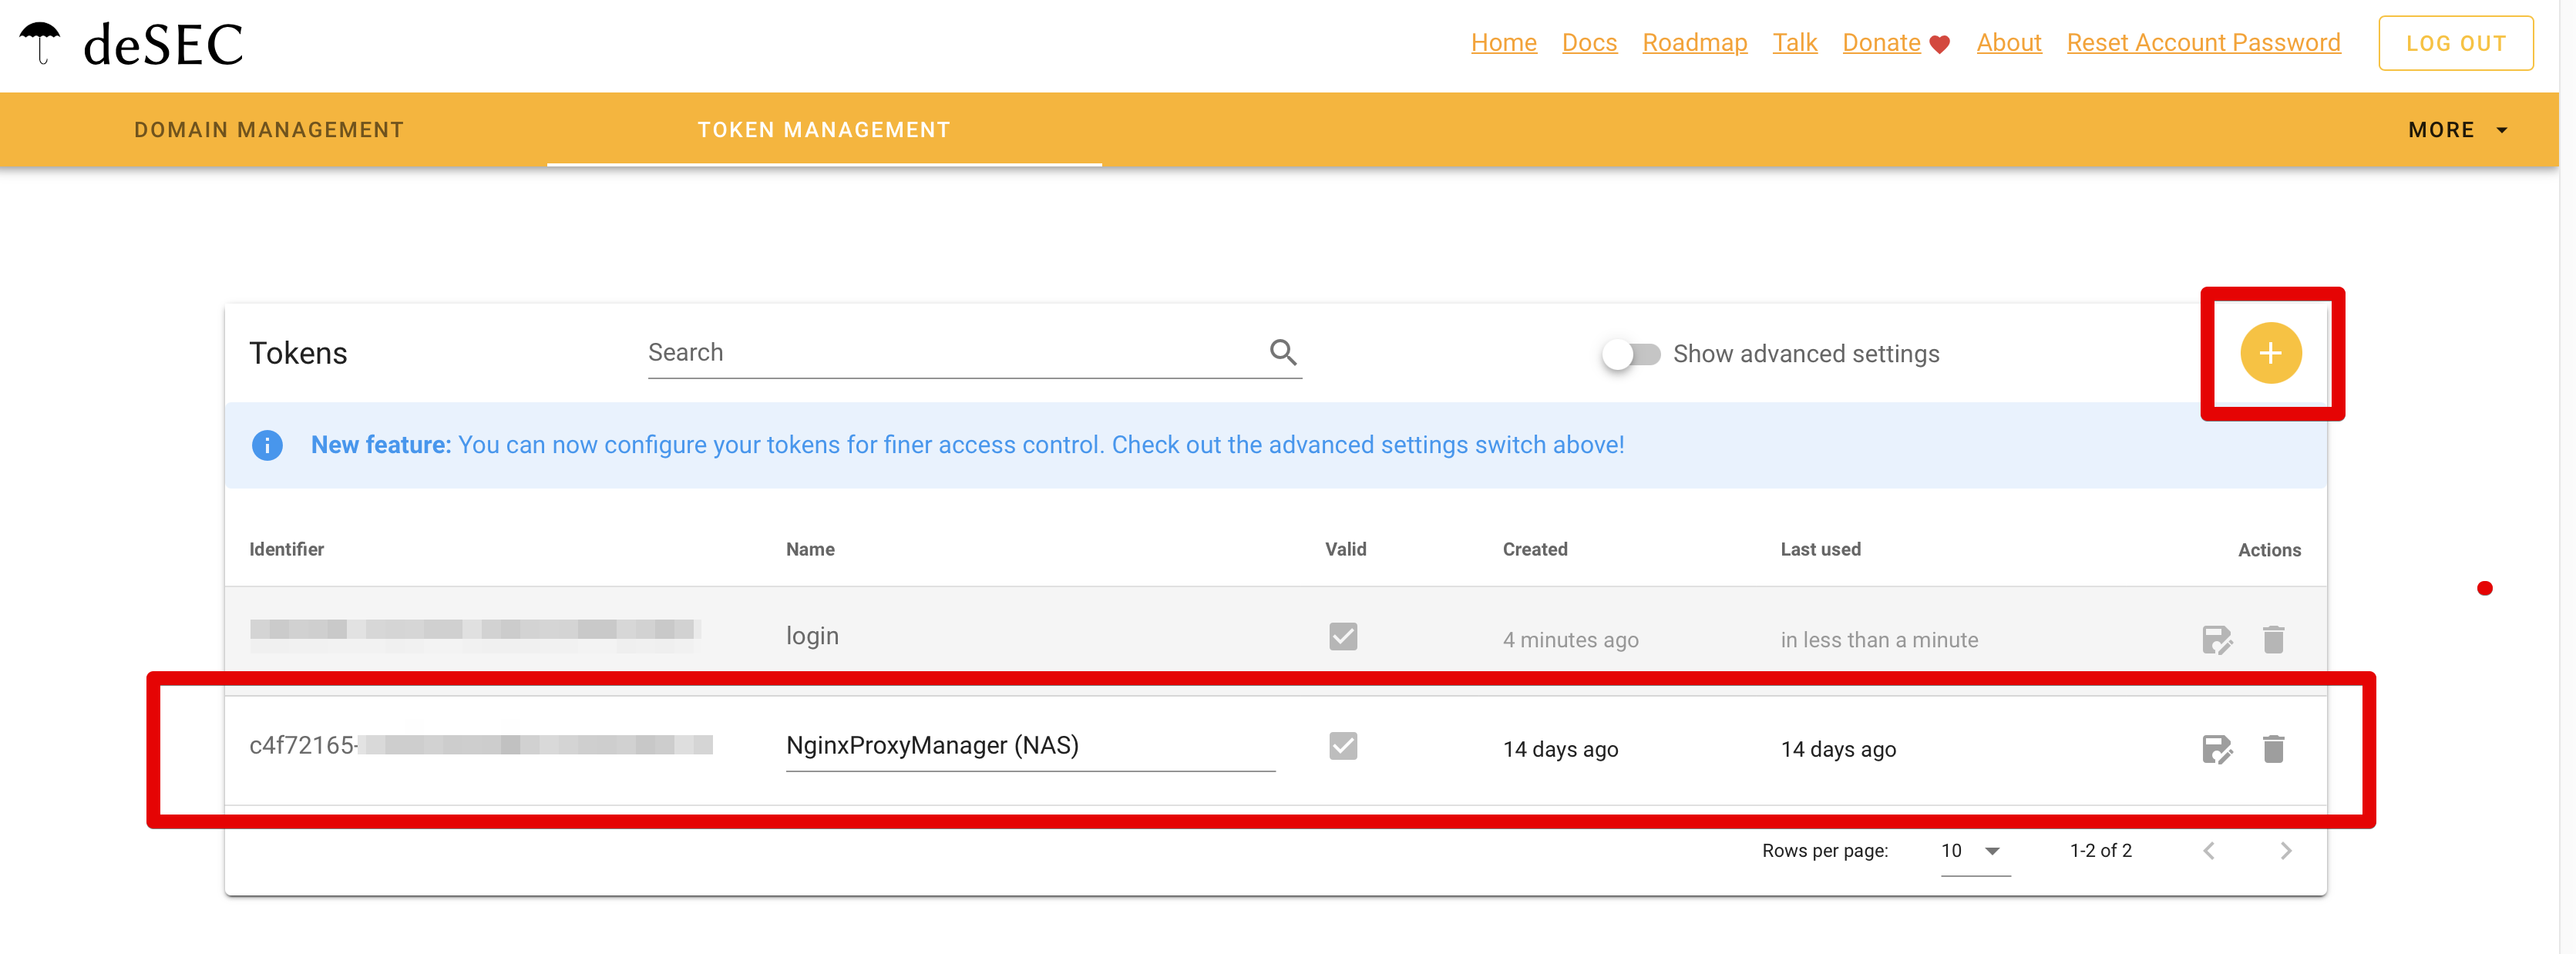
Task: Toggle Valid checkbox for login token
Action: pos(1343,637)
